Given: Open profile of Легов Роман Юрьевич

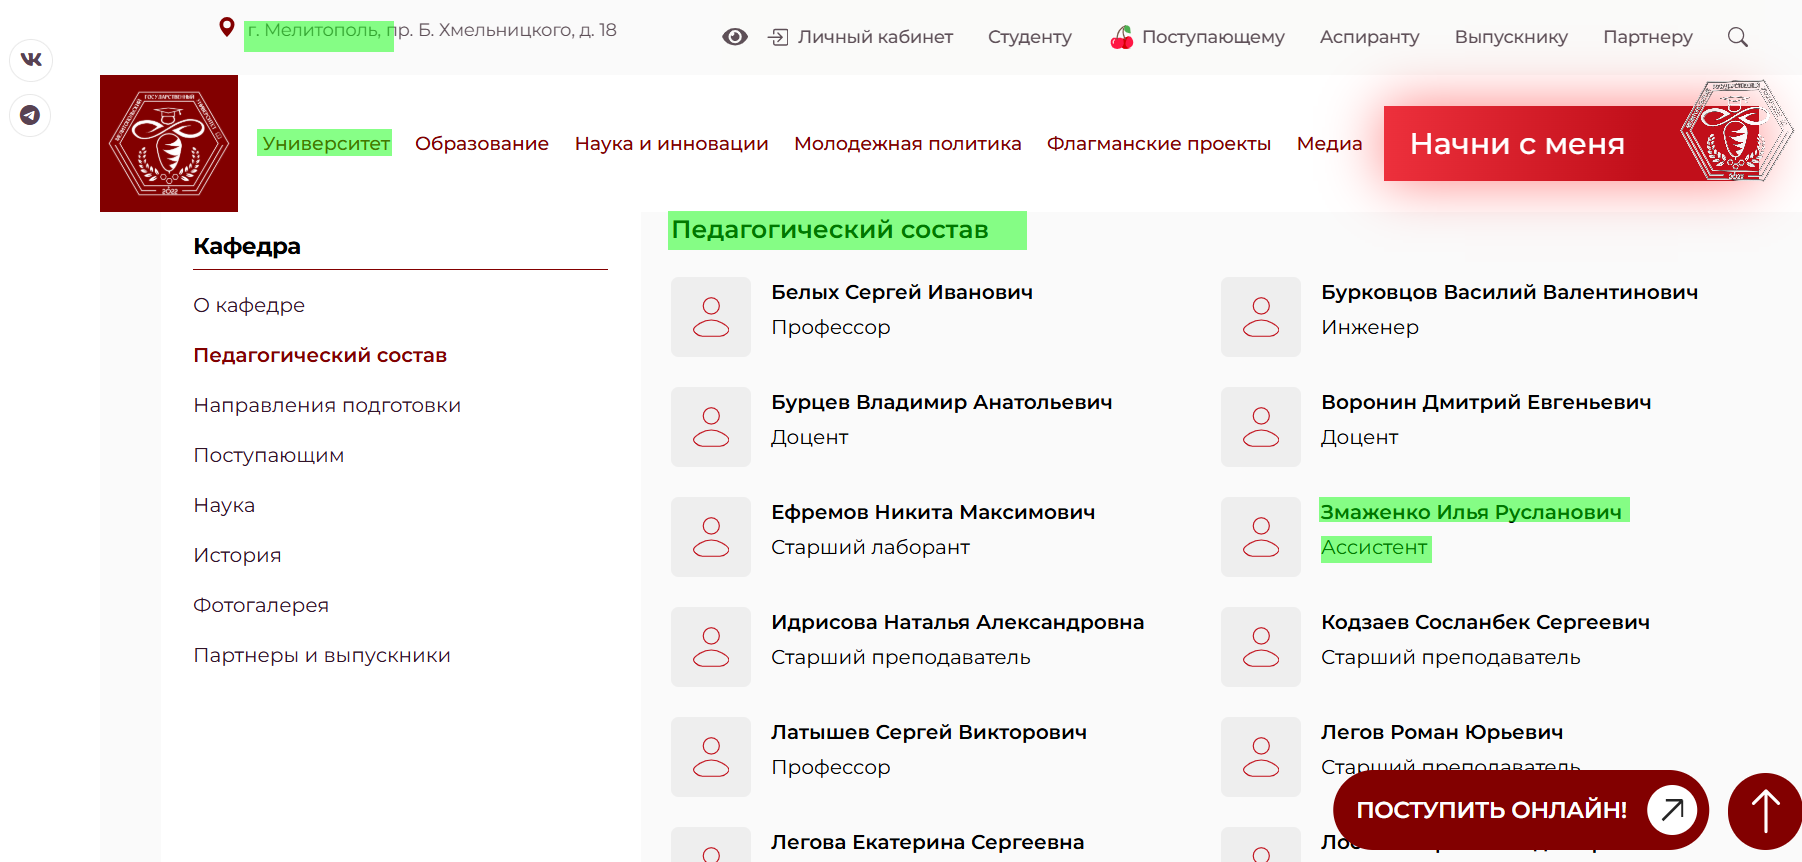Looking at the screenshot, I should click(x=1442, y=732).
